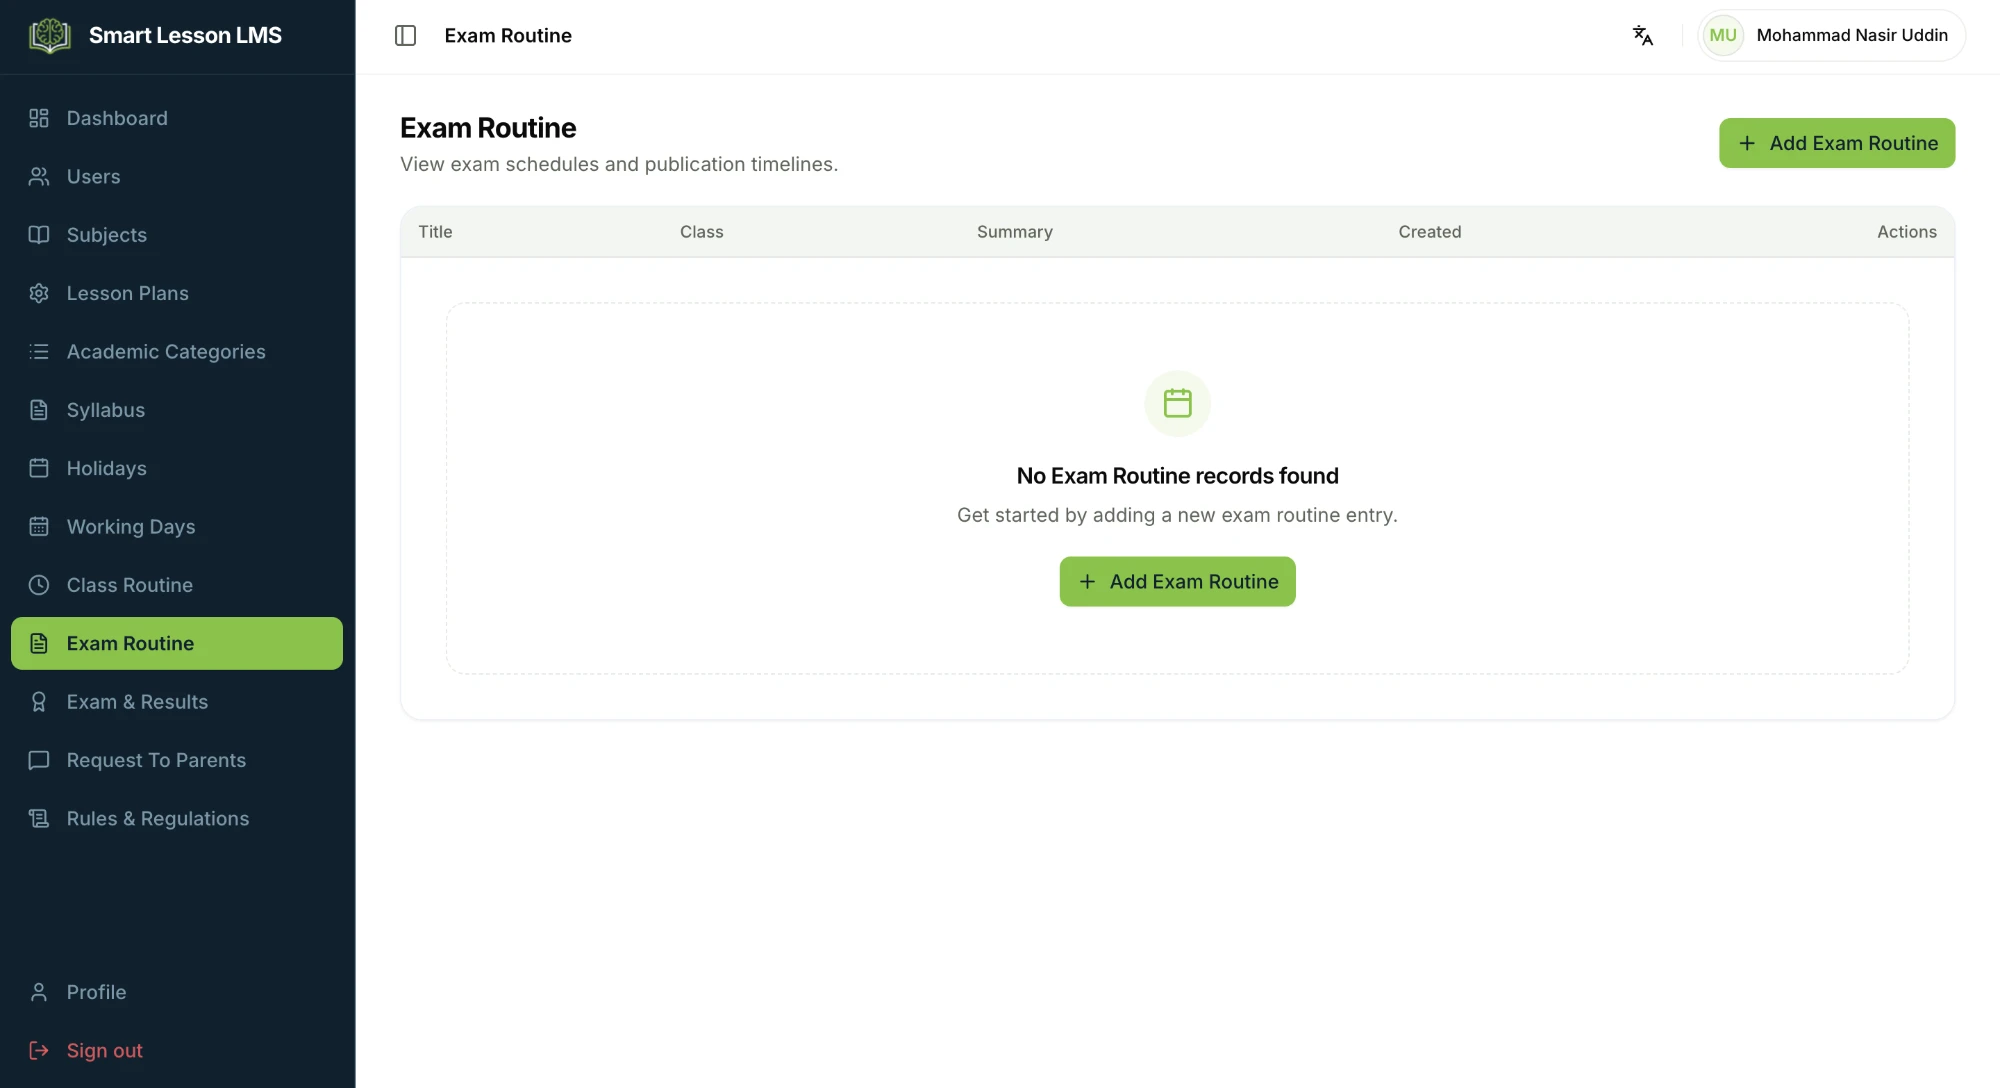Click the Created column header
Image resolution: width=2000 pixels, height=1088 pixels.
pos(1429,232)
